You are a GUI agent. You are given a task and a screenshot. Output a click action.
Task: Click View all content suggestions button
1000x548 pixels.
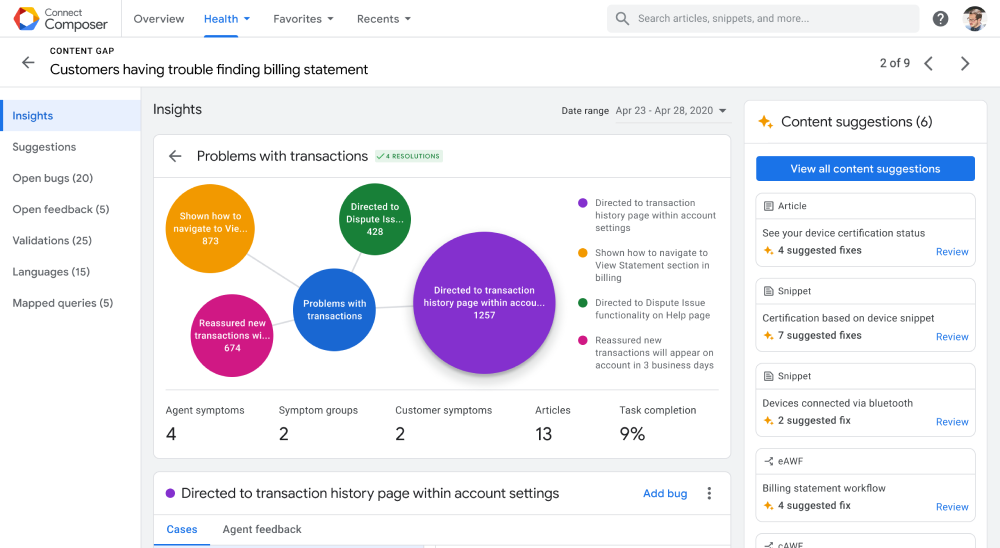click(865, 168)
